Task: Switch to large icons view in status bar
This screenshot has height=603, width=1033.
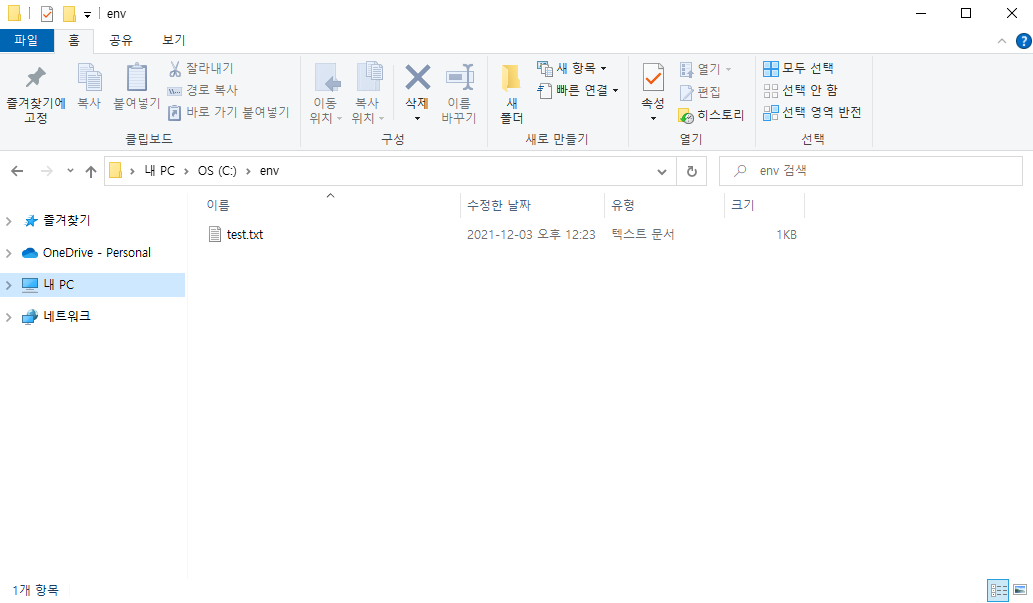Action: pos(1020,590)
